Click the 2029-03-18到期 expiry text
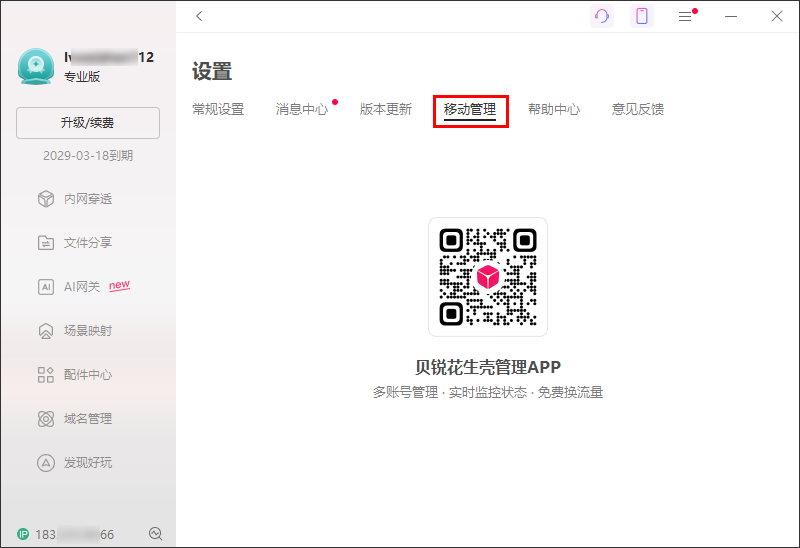800x548 pixels. tap(88, 156)
